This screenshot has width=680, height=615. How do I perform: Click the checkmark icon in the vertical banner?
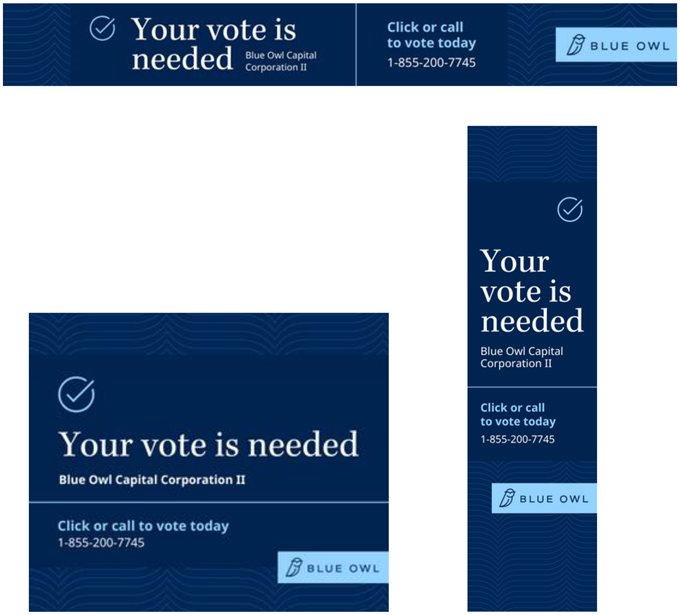coord(569,209)
